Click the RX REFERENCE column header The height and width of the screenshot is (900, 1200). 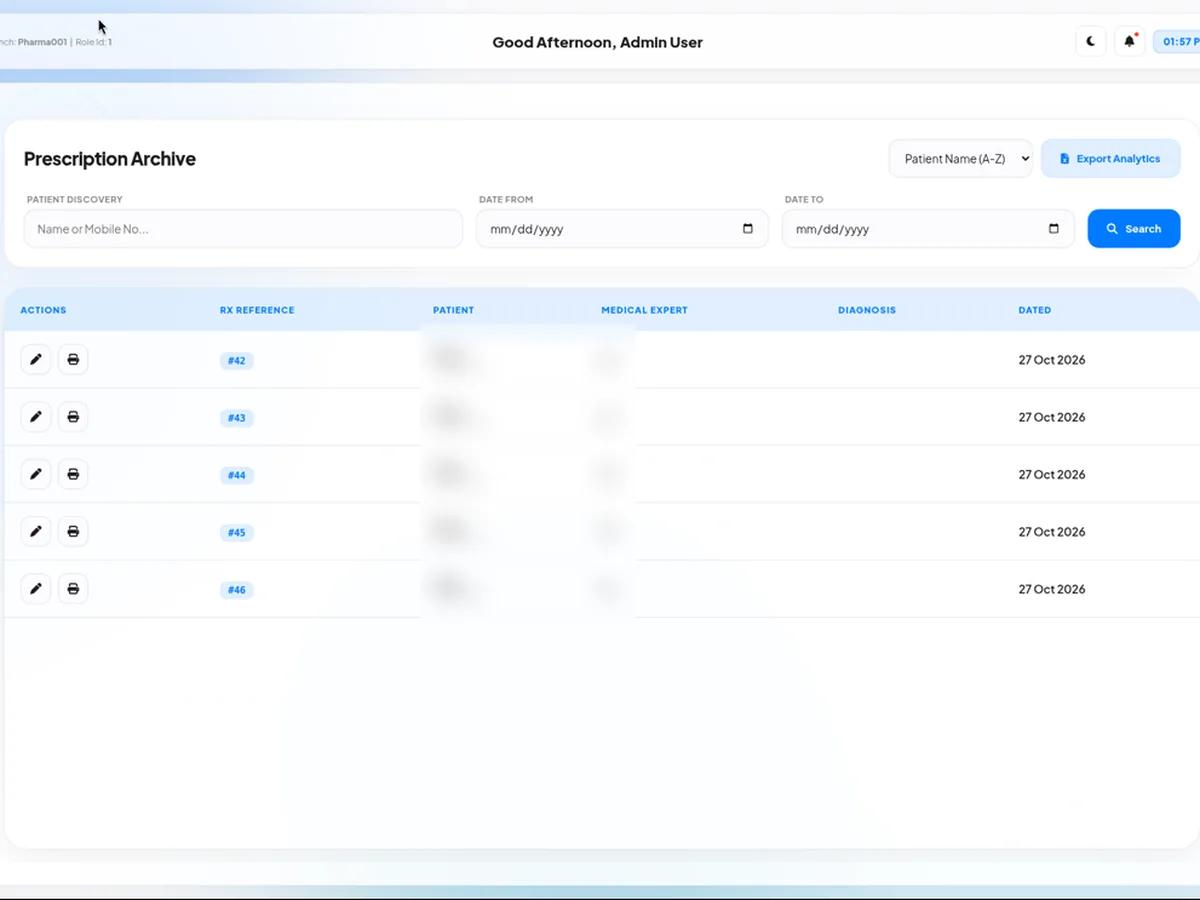[x=257, y=310]
